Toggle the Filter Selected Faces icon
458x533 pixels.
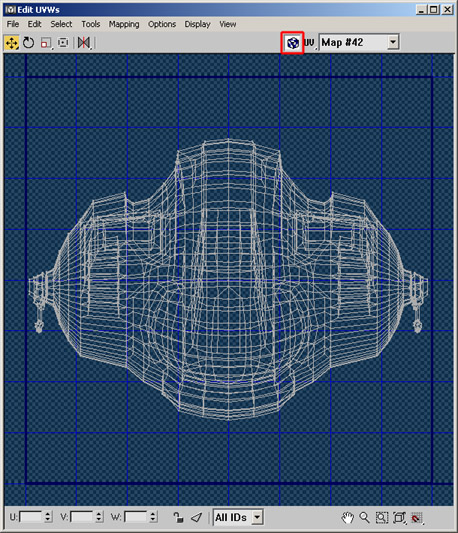pos(196,517)
